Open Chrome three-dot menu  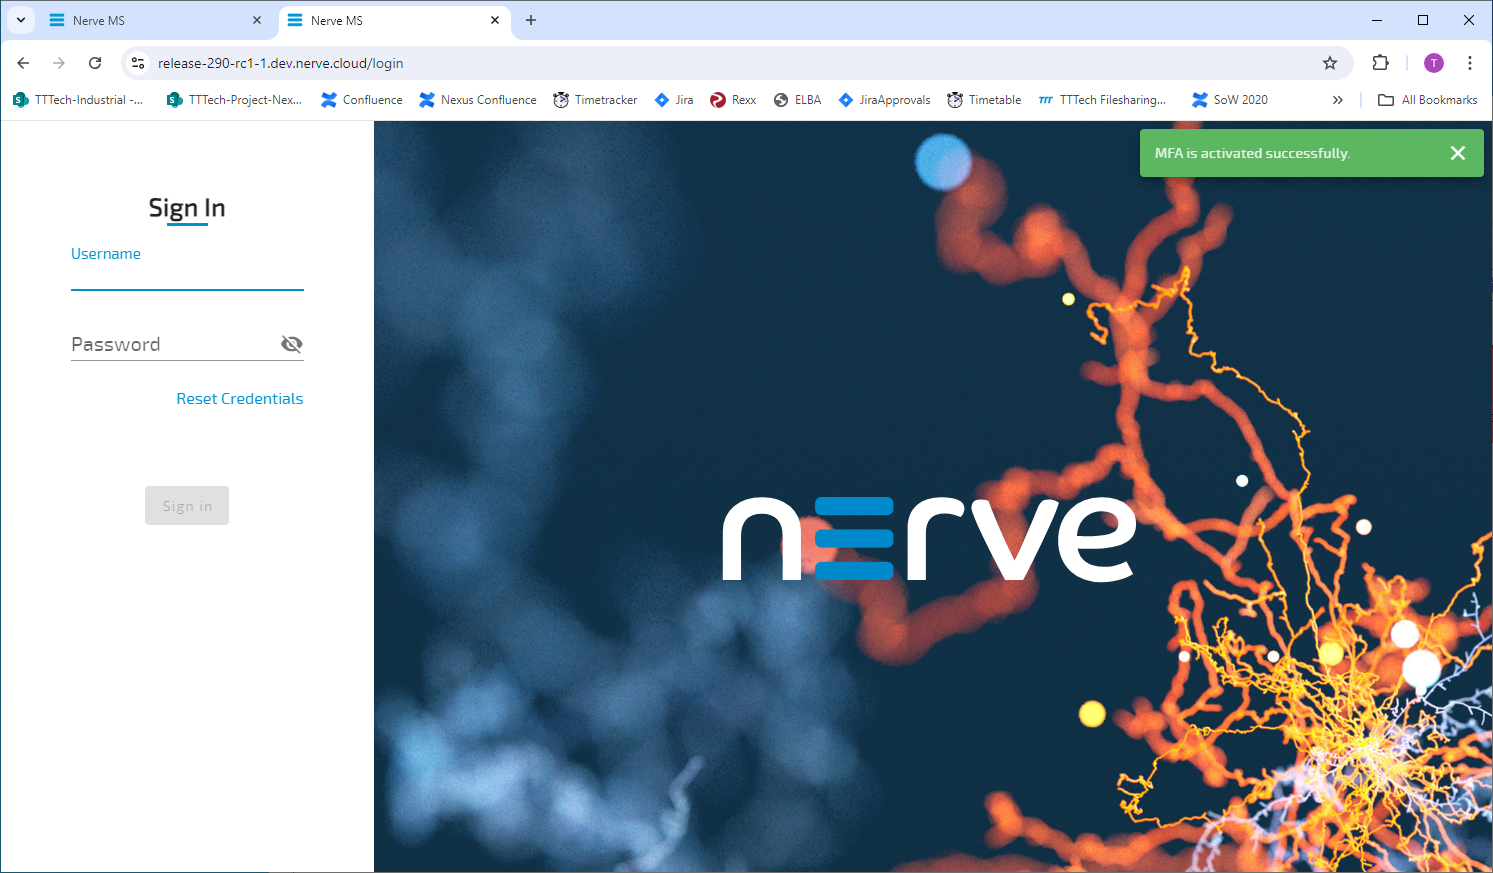click(1469, 63)
